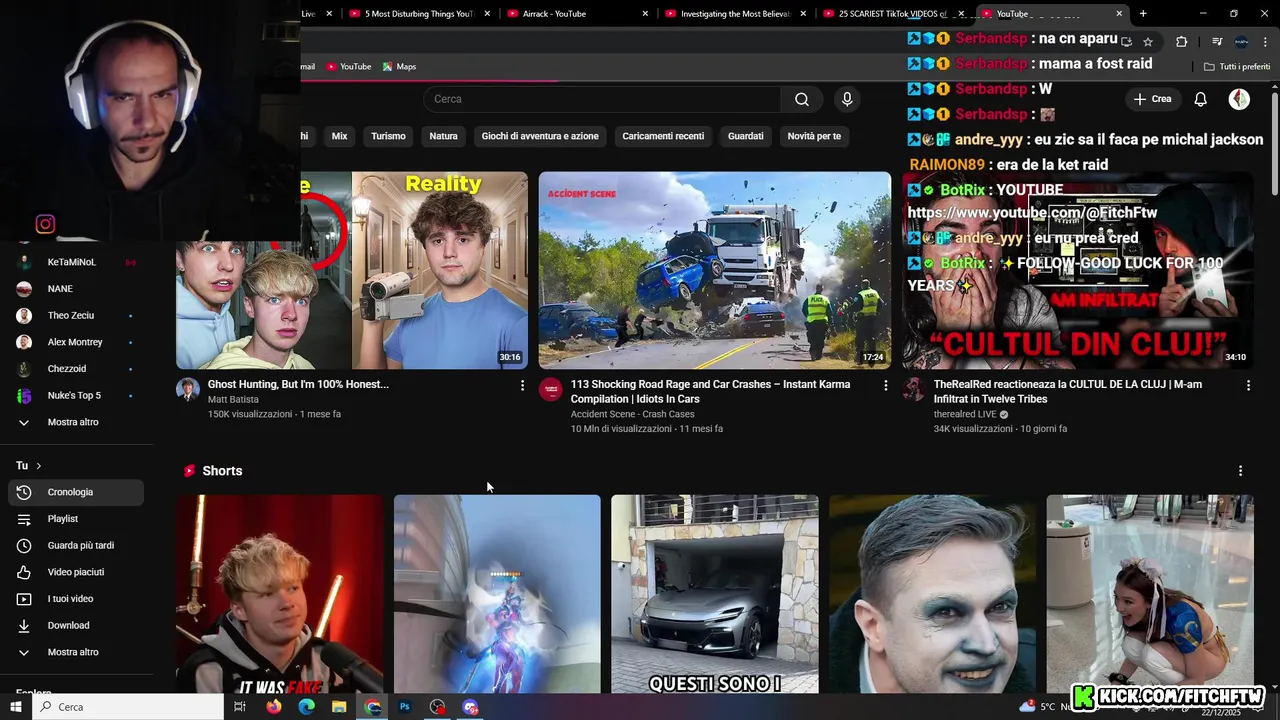Close the 5 Most Disturbing Things tab
Image resolution: width=1280 pixels, height=720 pixels.
click(x=487, y=14)
